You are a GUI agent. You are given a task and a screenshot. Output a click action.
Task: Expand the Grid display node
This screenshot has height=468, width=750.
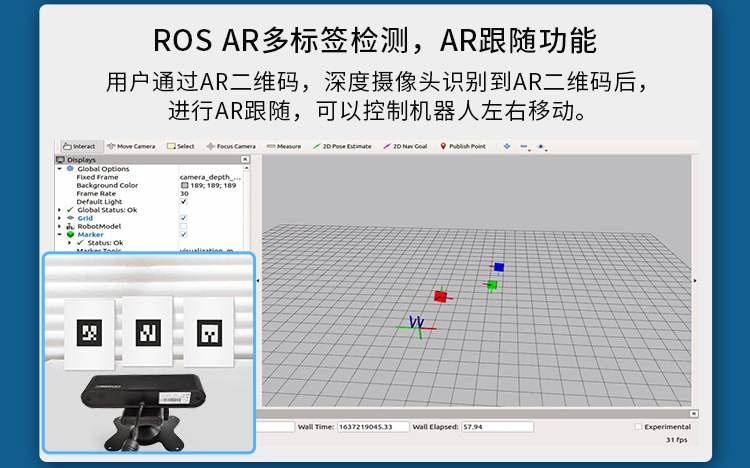[60, 218]
